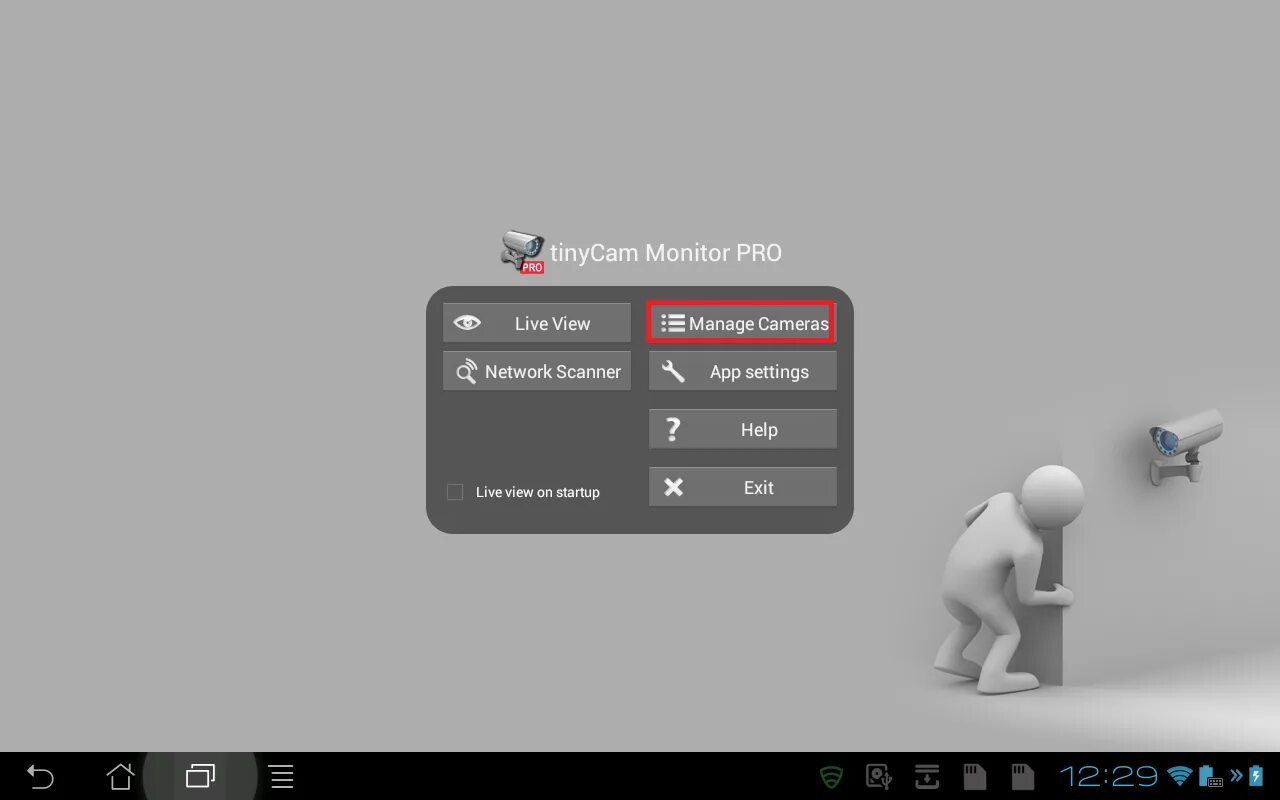Tap the Wi-Fi signal status icon
Viewport: 1280px width, 800px height.
[1181, 776]
